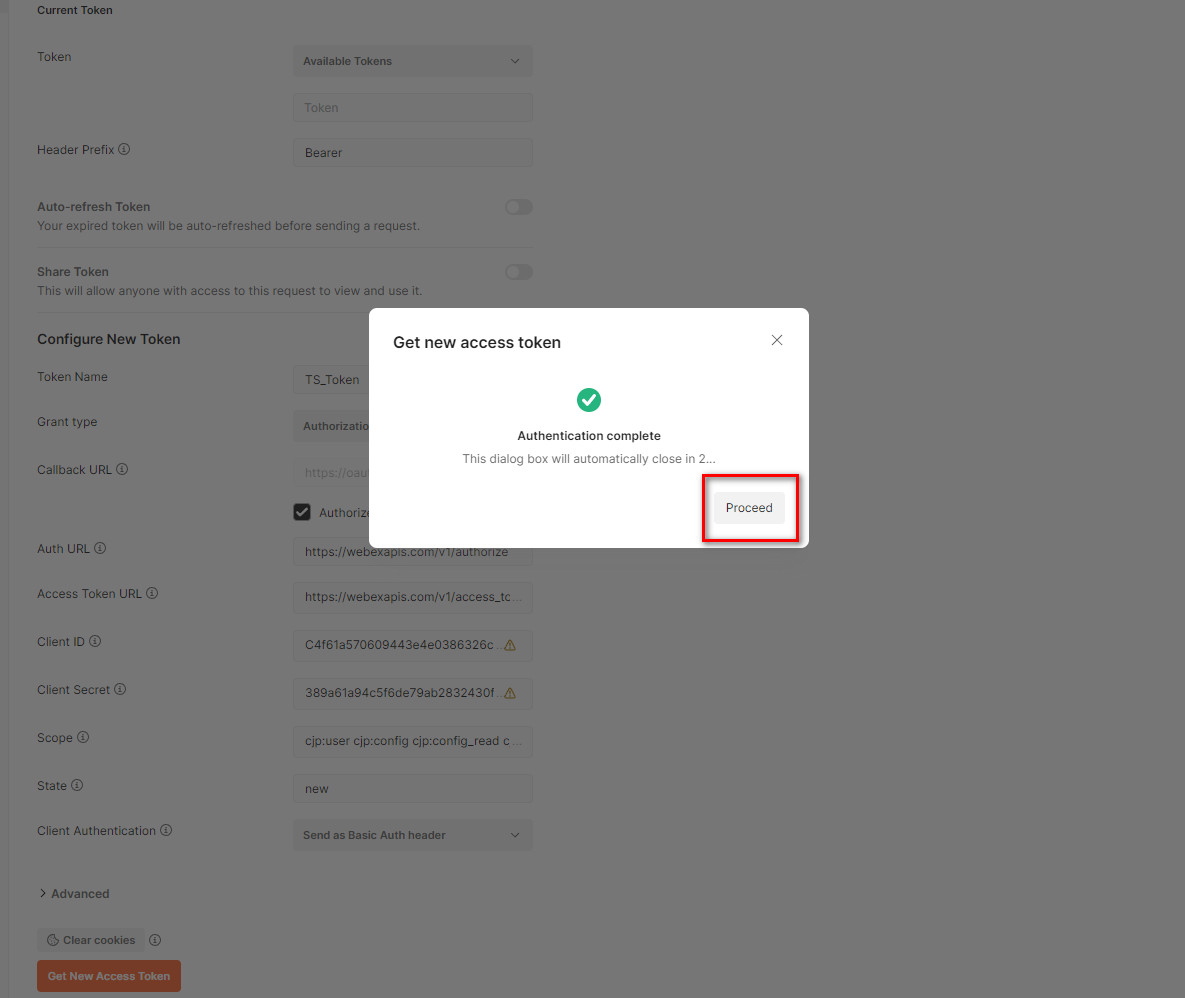Click the Auth URL input field
The image size is (1185, 998).
point(413,552)
